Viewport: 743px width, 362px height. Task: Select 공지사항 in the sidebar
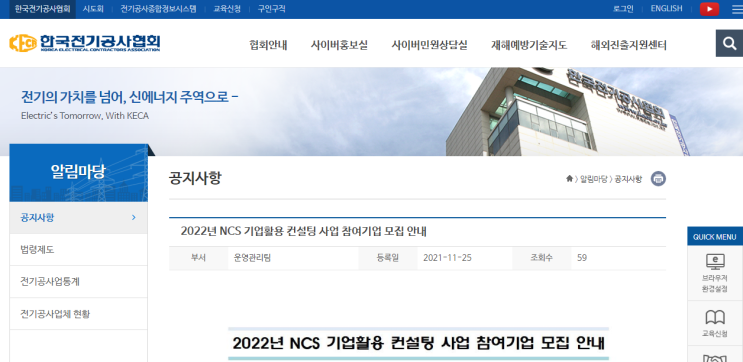78,217
